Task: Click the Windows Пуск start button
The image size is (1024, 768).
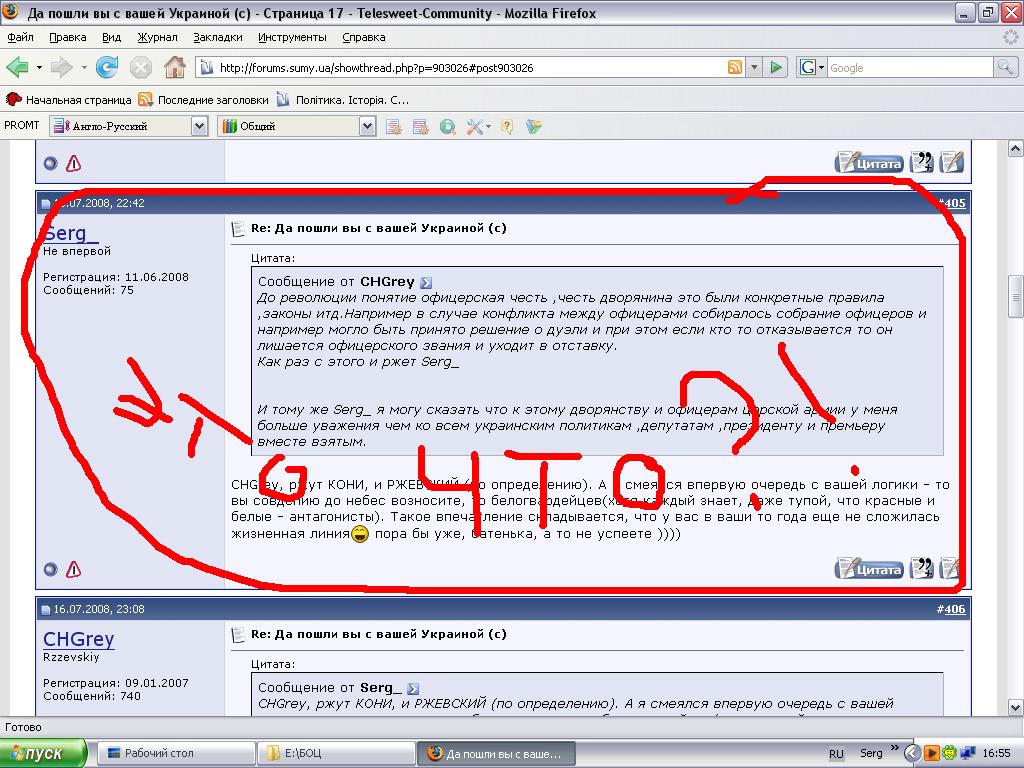Action: [x=44, y=753]
